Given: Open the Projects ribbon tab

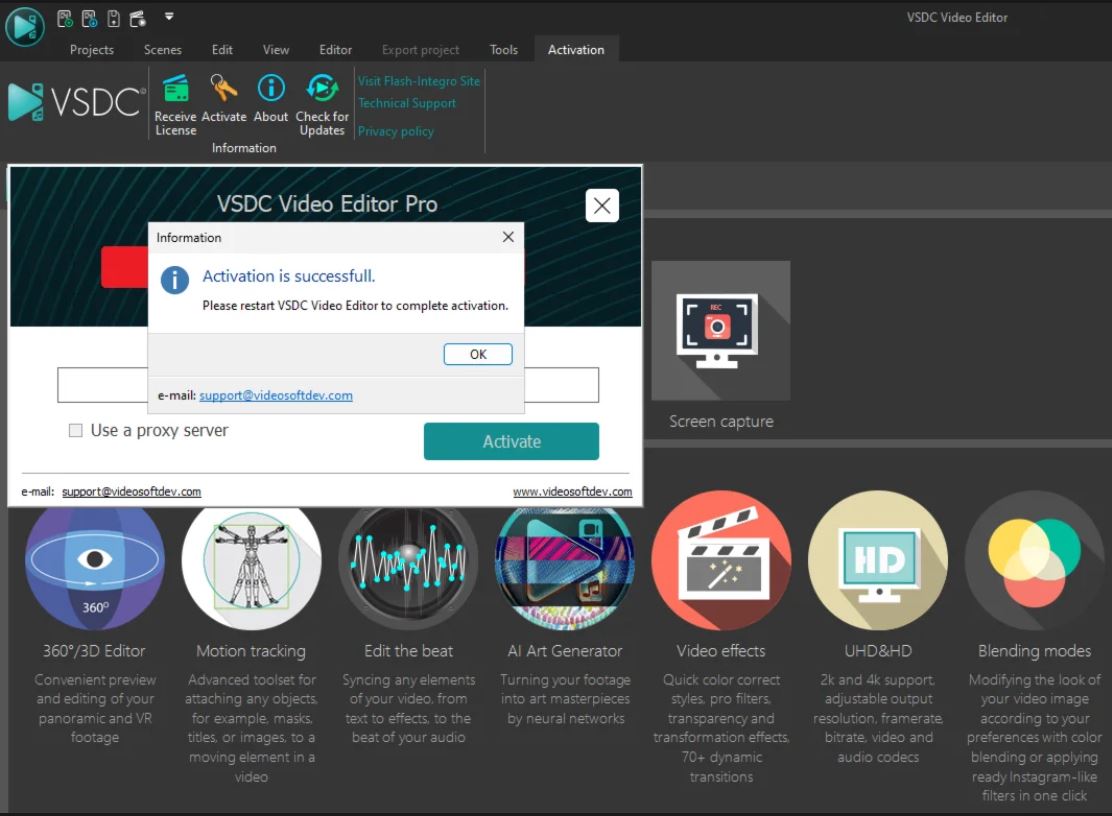Looking at the screenshot, I should click(92, 50).
